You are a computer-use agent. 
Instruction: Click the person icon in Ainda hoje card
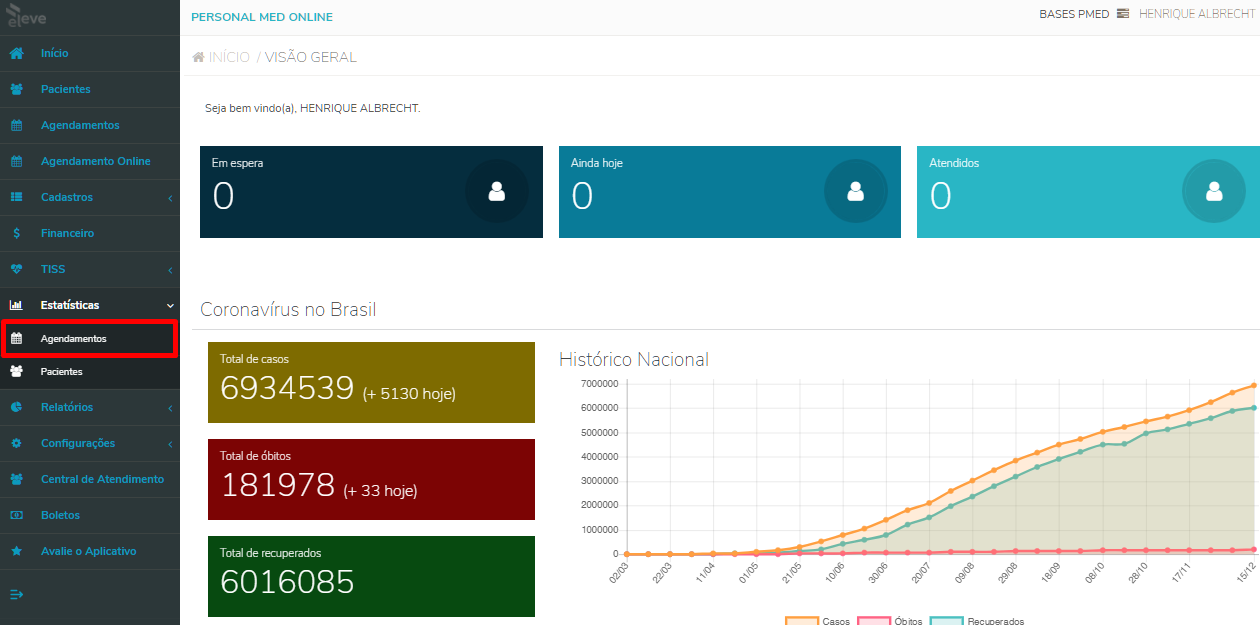[x=855, y=191]
